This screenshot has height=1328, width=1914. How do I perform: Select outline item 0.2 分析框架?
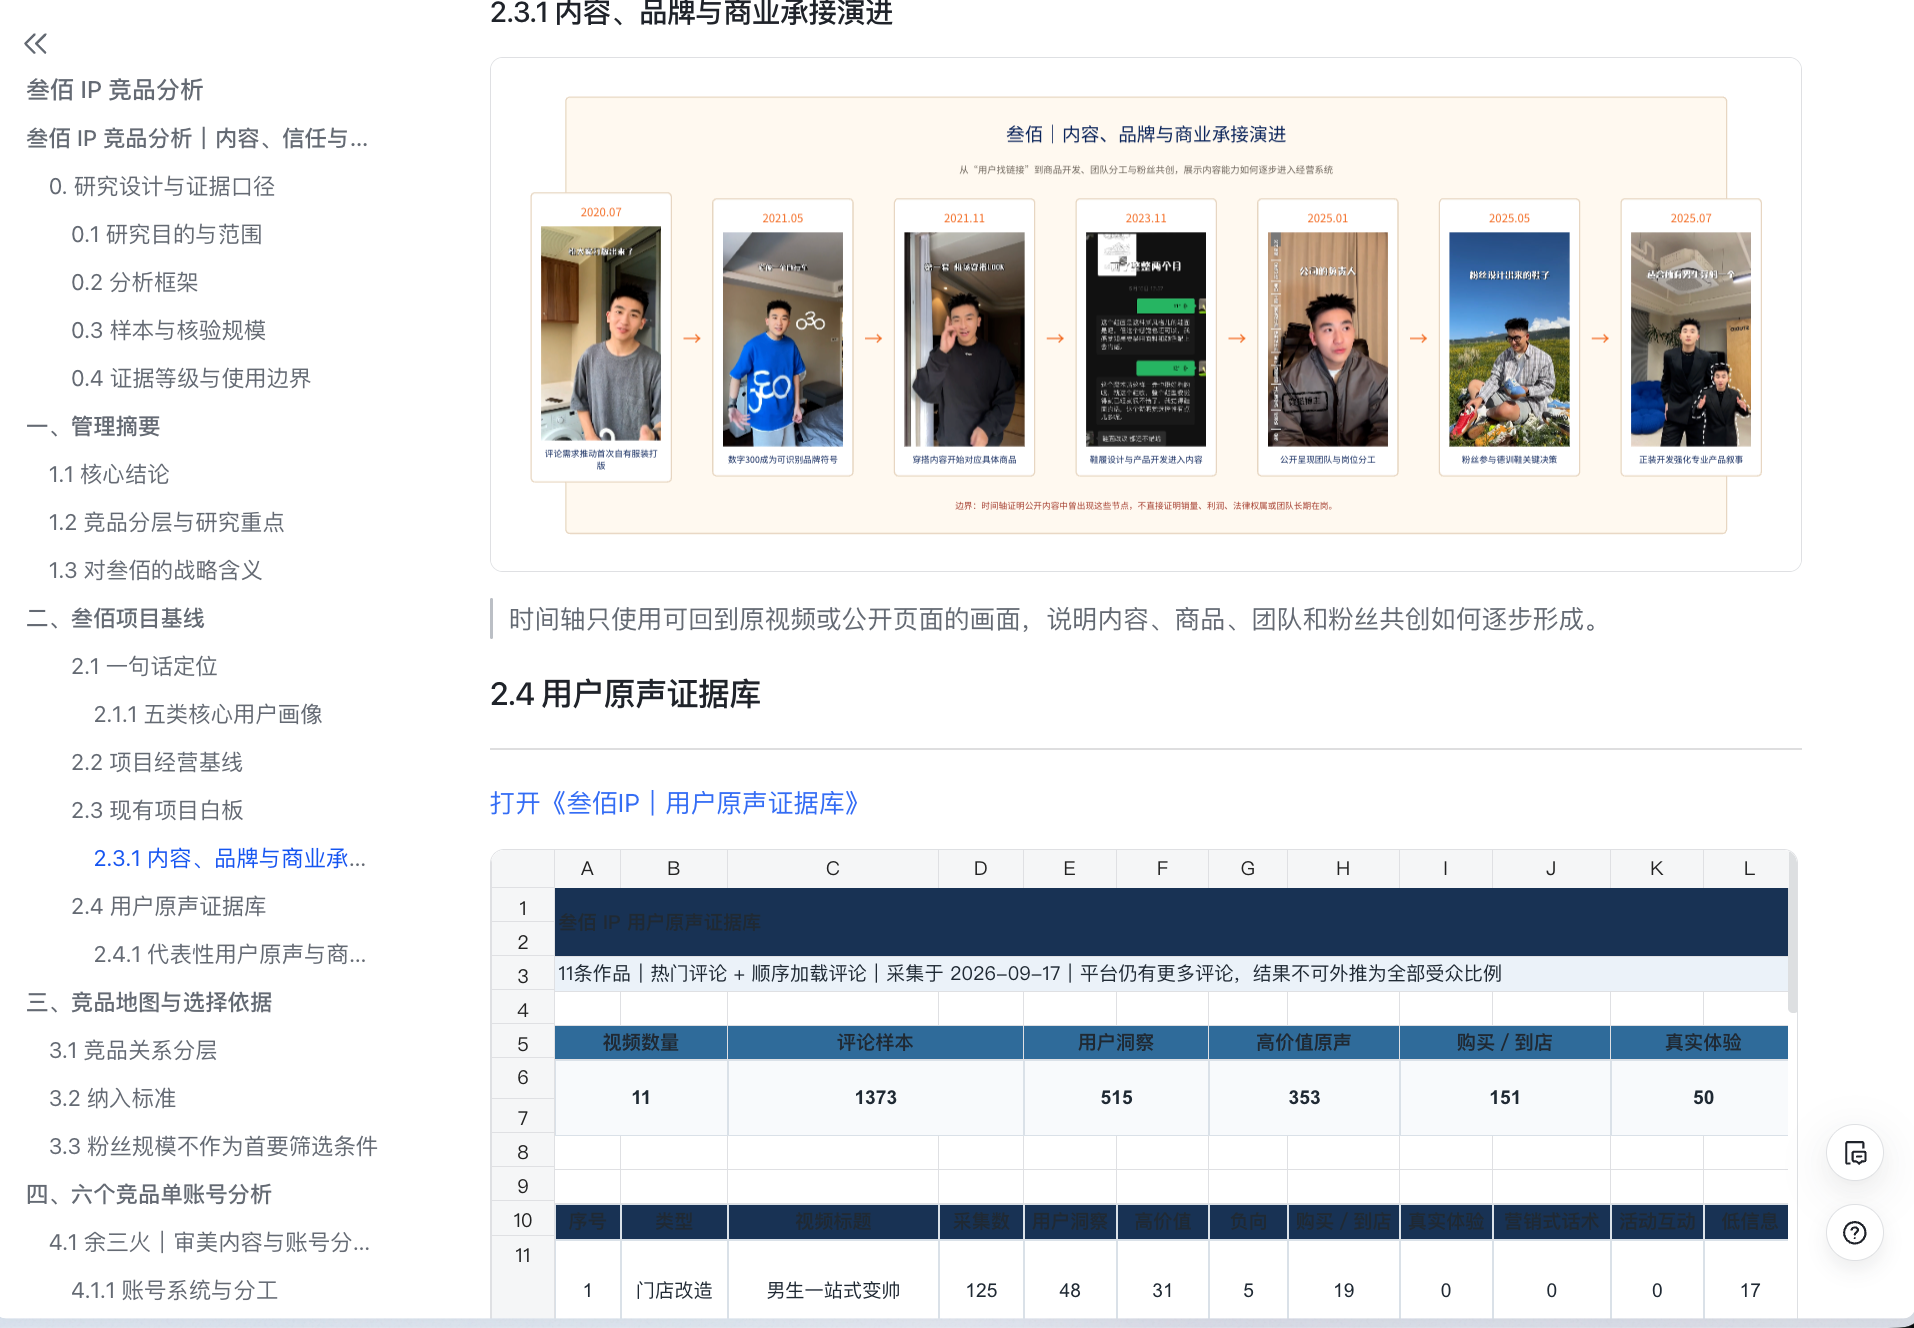[135, 282]
